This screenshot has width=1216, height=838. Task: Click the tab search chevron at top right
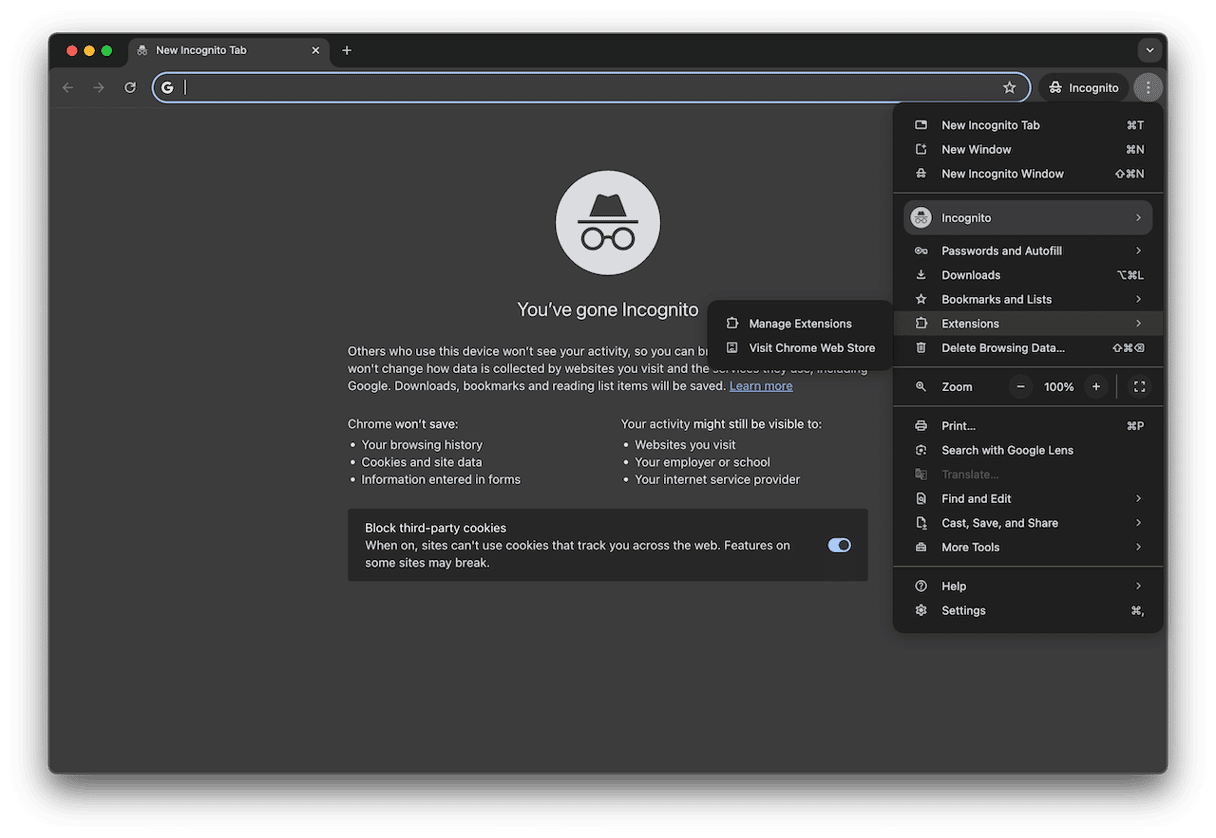(1149, 50)
